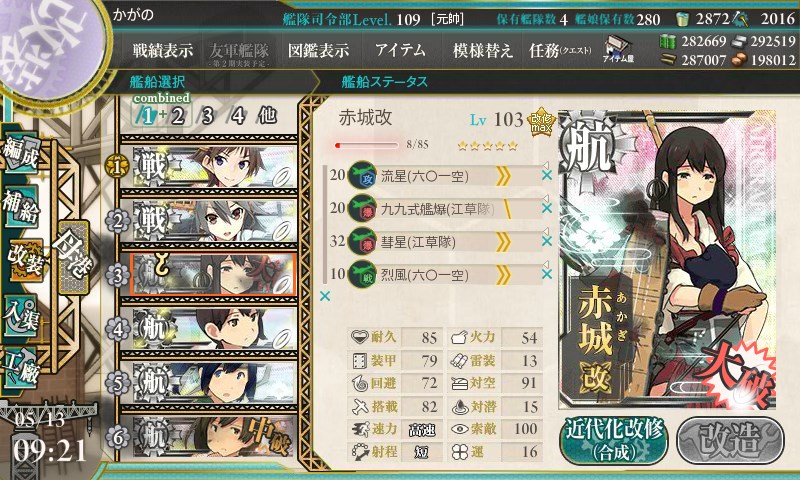The width and height of the screenshot is (800, 480).
Task: Return to 母港 home port button
Action: click(x=73, y=258)
